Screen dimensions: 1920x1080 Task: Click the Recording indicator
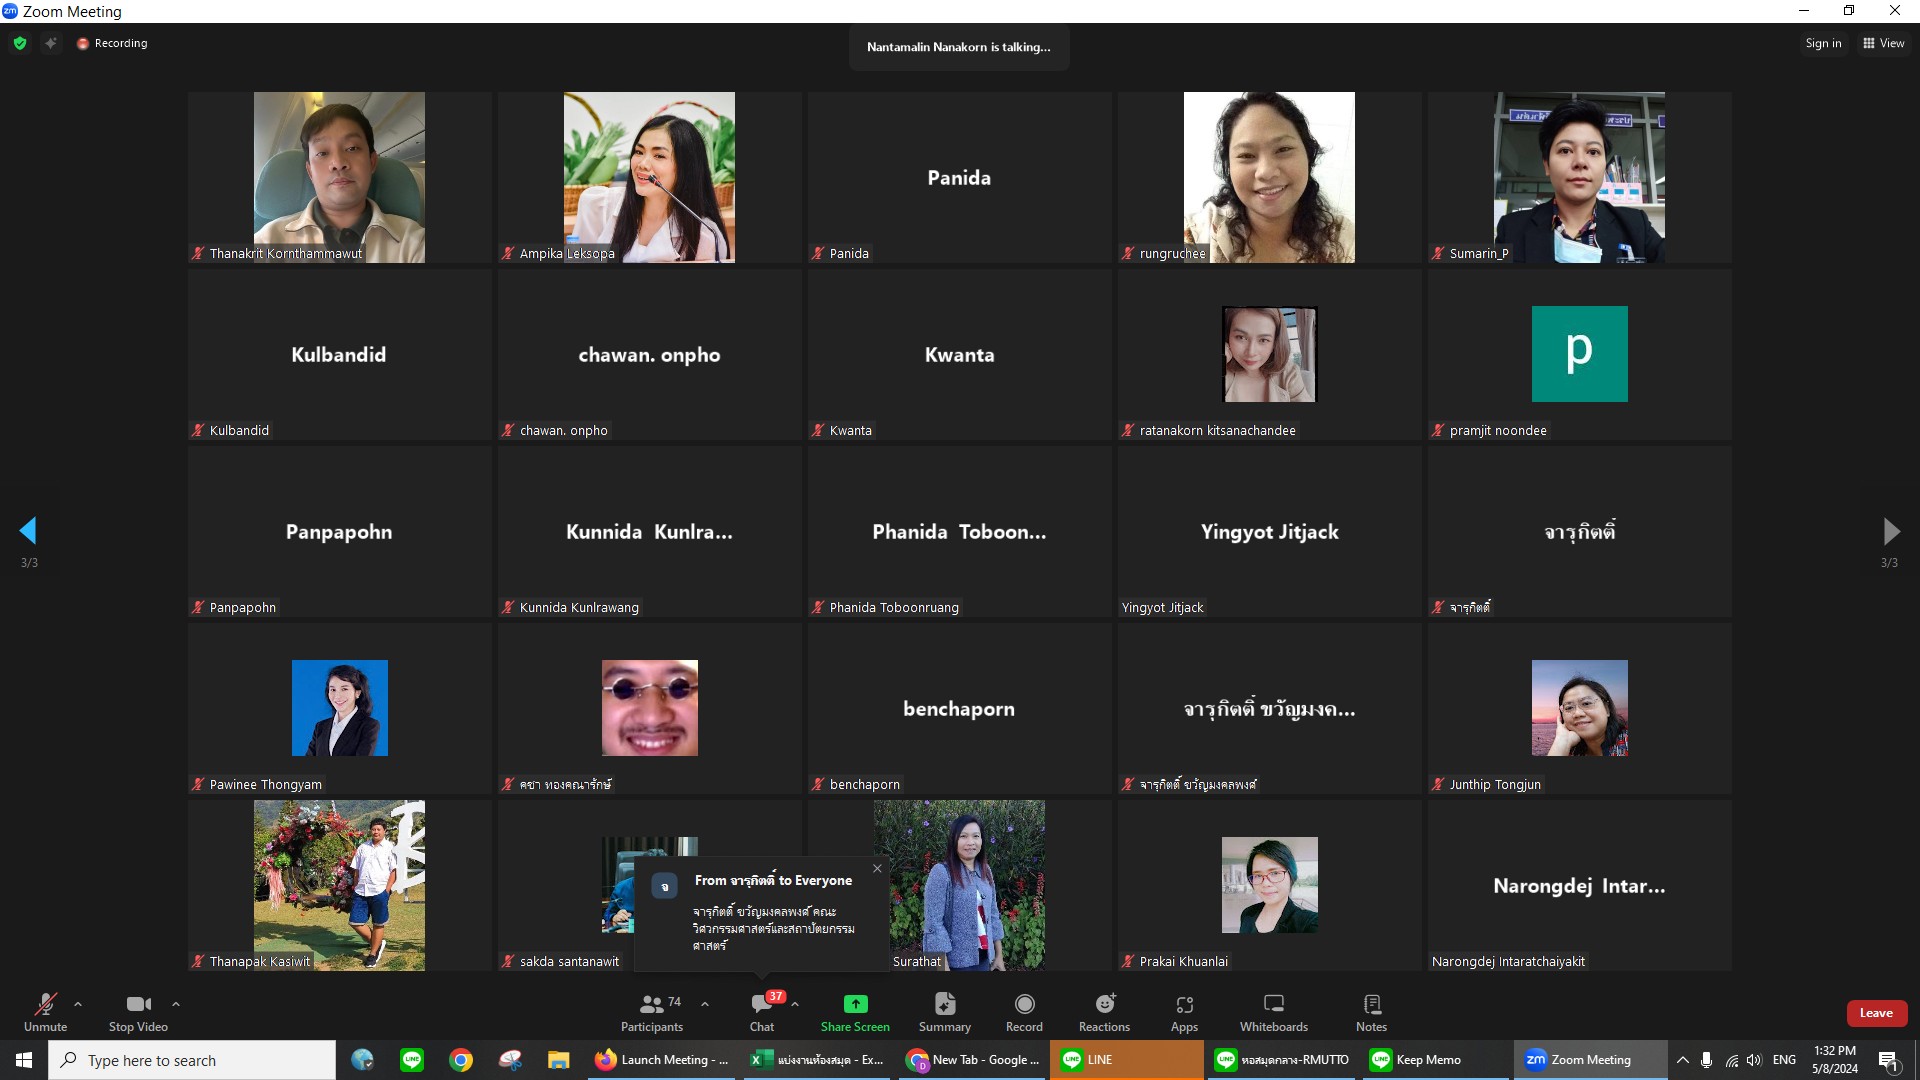pos(112,43)
